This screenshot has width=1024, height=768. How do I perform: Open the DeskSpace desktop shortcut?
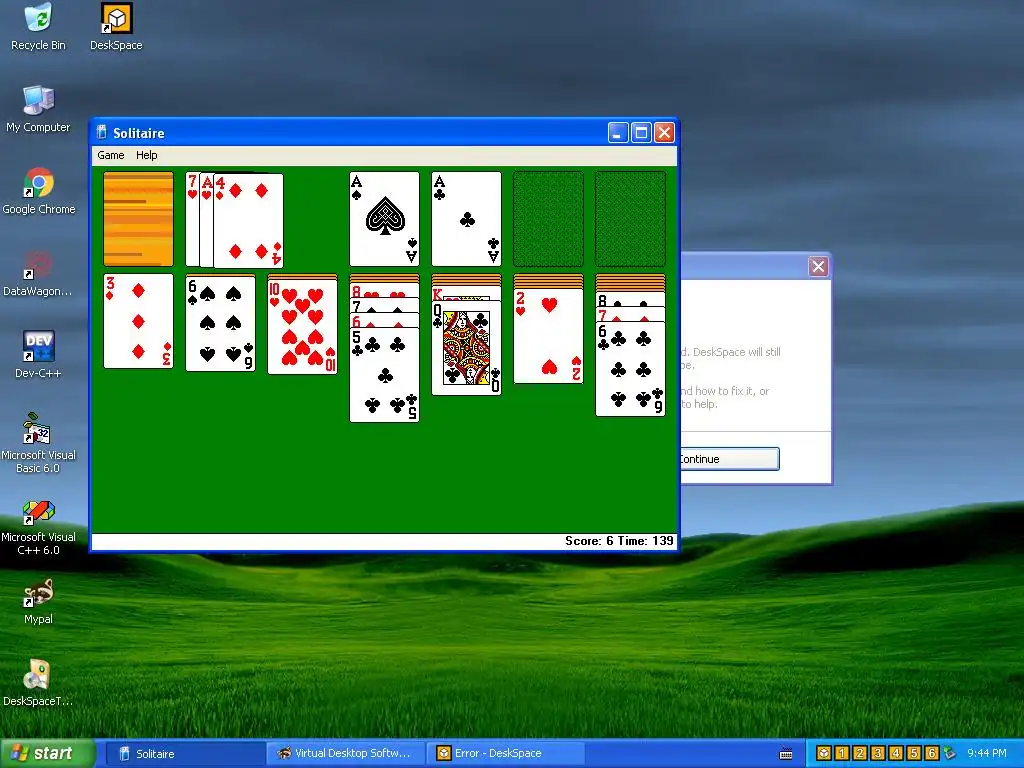(x=116, y=27)
